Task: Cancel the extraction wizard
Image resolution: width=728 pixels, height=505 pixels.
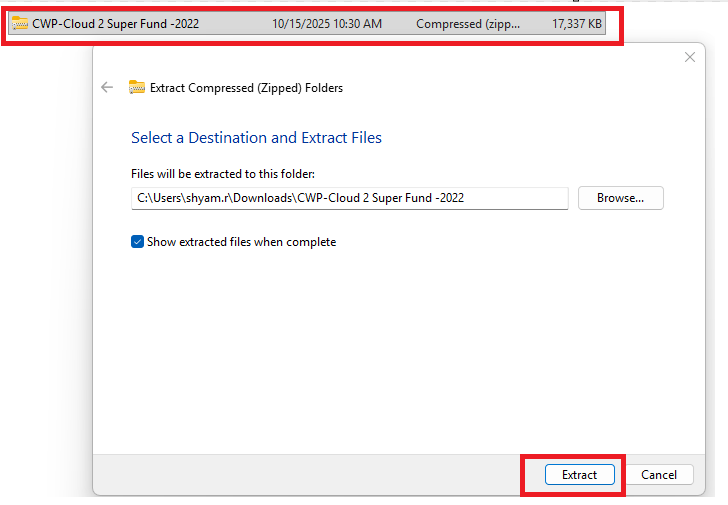Action: tap(659, 475)
